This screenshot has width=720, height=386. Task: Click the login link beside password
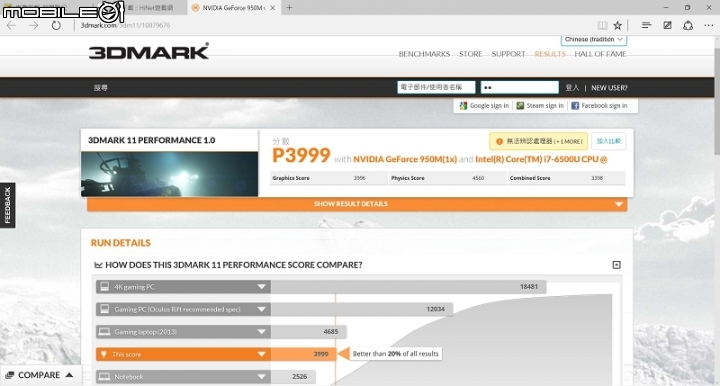(572, 88)
